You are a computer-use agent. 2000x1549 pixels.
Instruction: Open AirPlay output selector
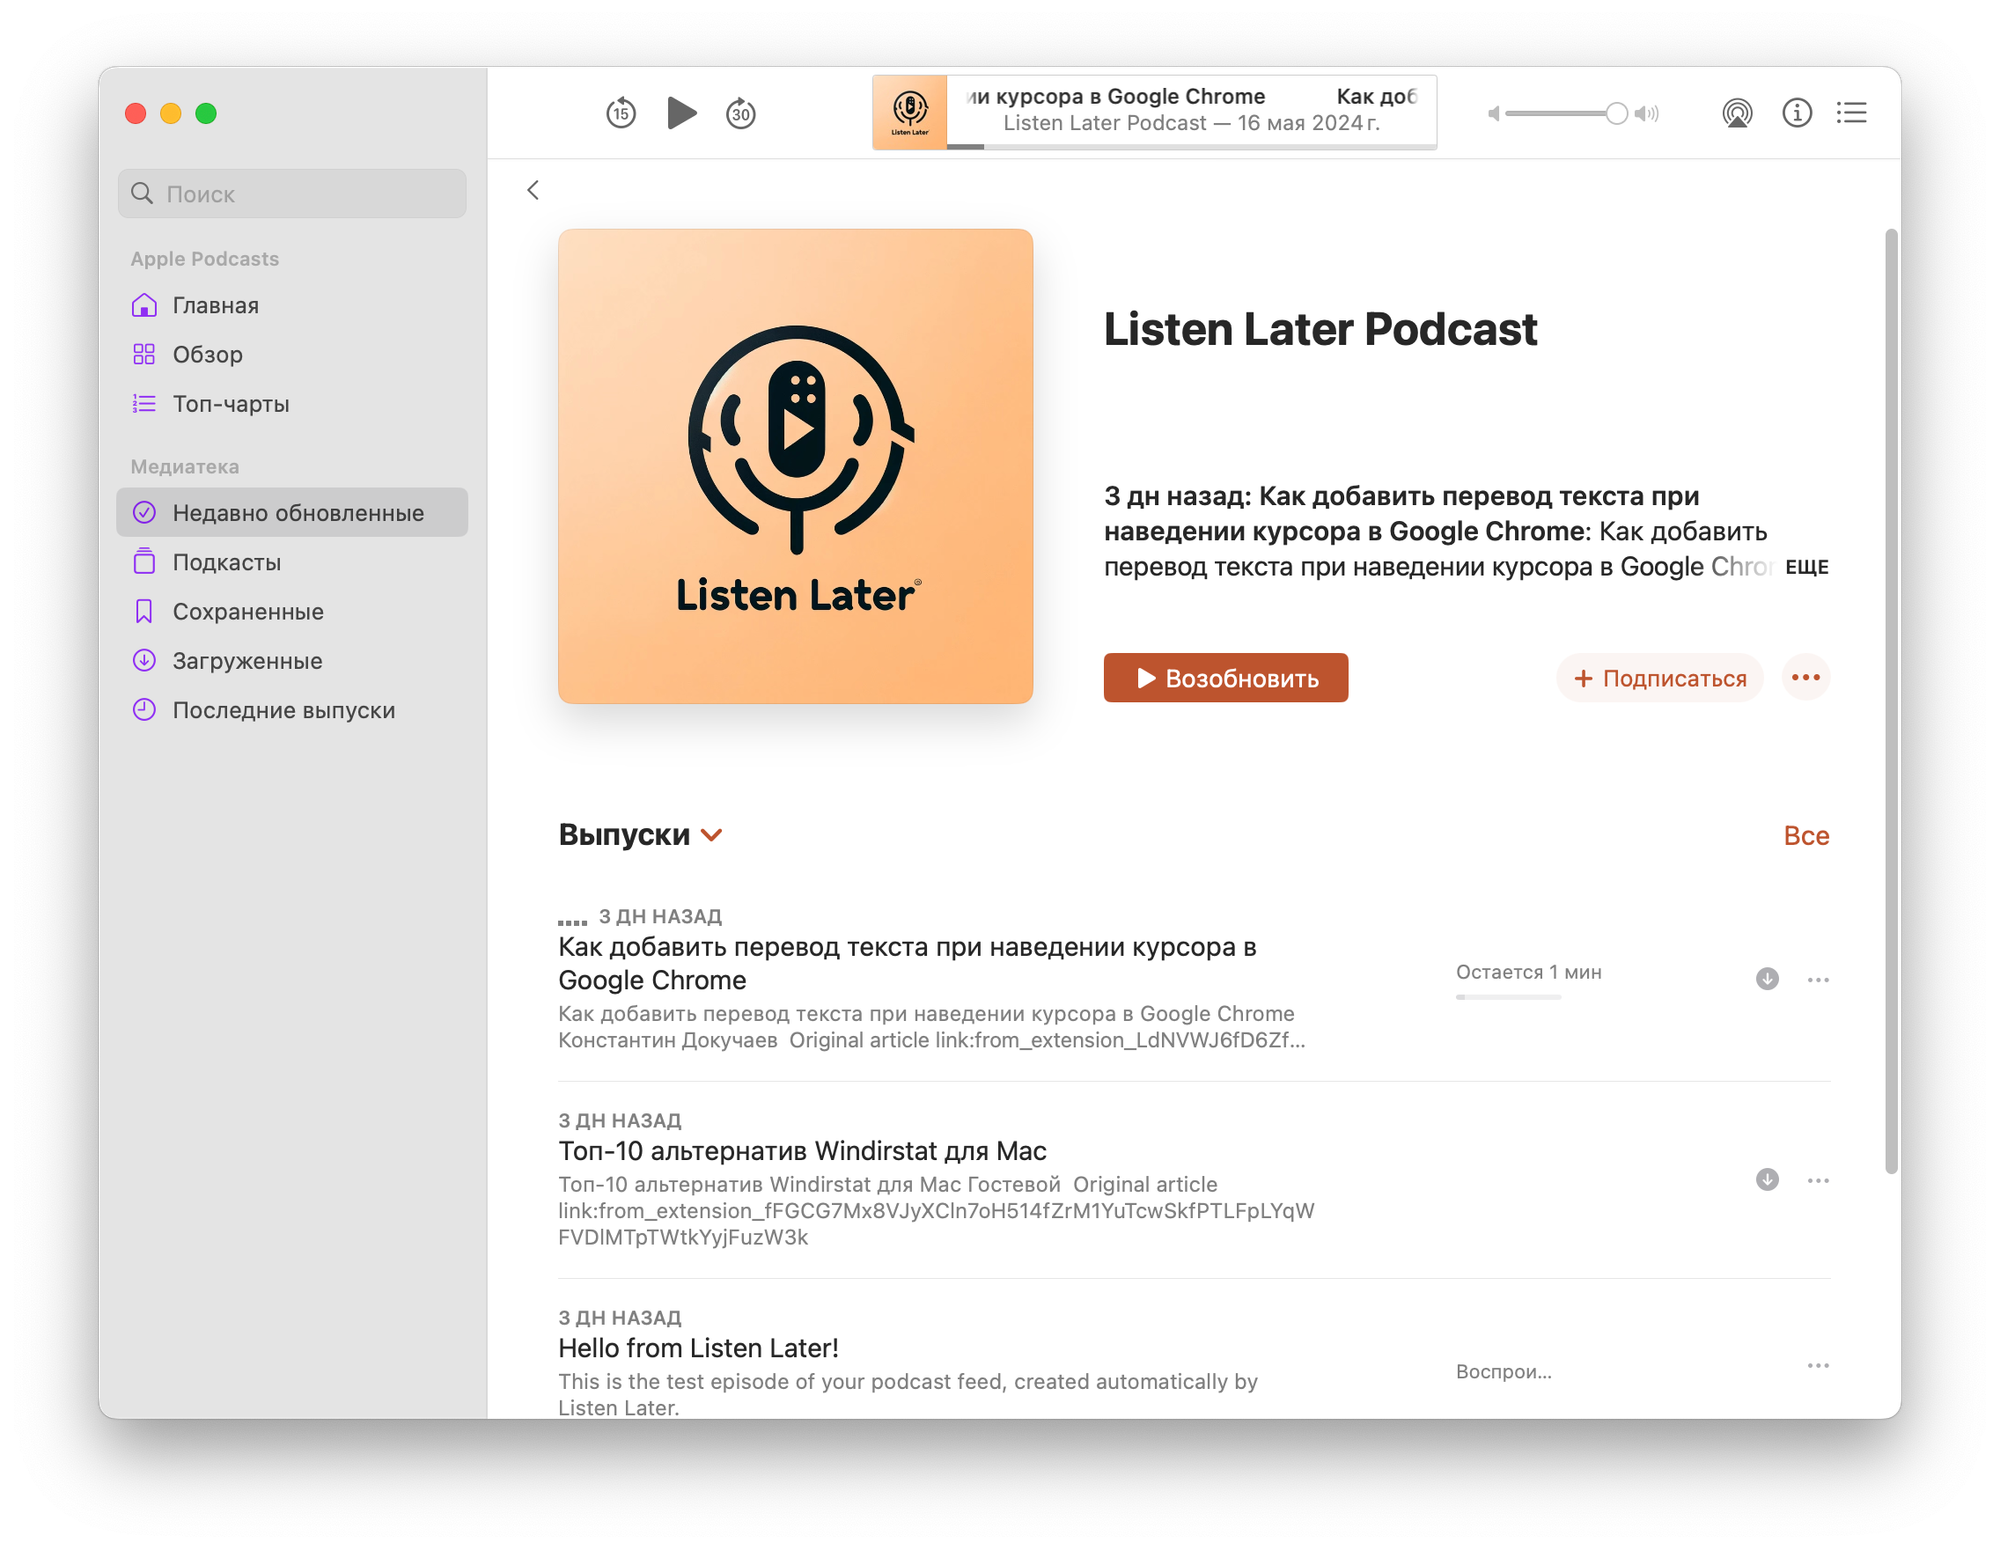pyautogui.click(x=1737, y=113)
